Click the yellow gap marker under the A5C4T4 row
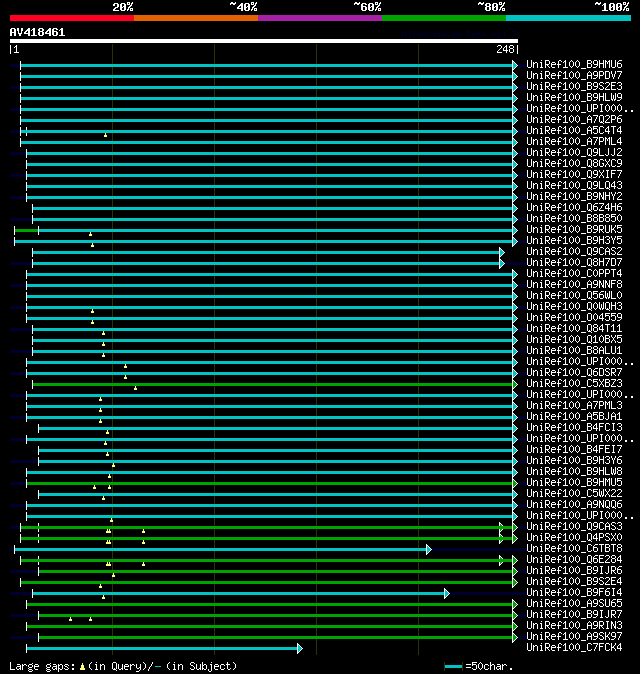 (x=105, y=135)
